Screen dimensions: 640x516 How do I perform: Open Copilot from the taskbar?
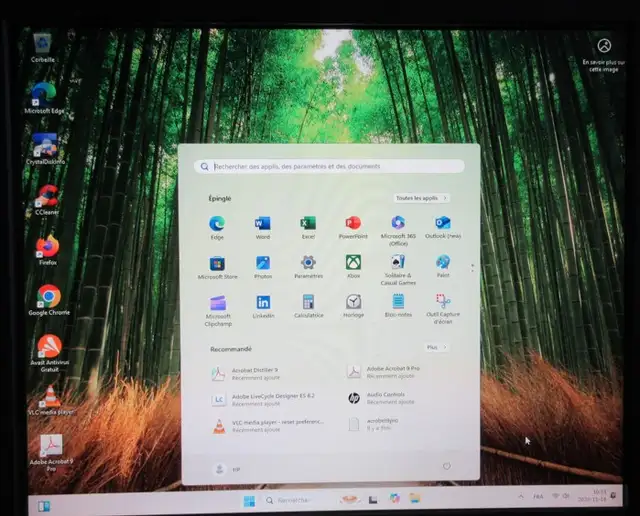[x=394, y=498]
